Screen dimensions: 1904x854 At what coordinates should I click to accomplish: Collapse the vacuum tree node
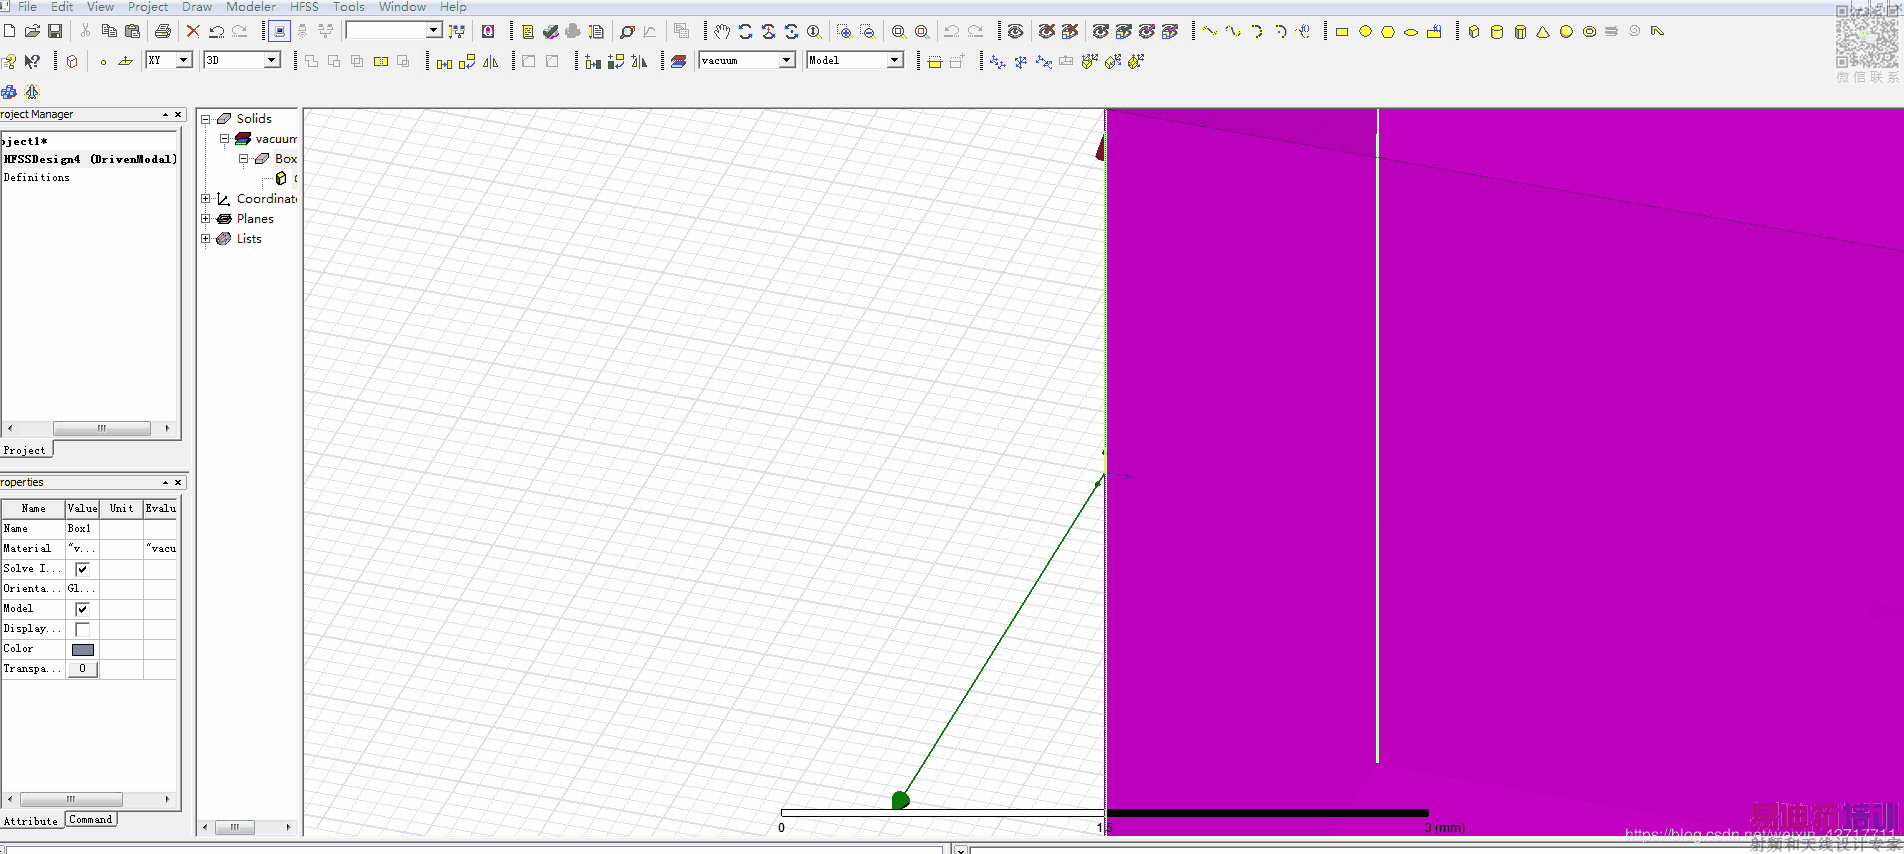[225, 139]
